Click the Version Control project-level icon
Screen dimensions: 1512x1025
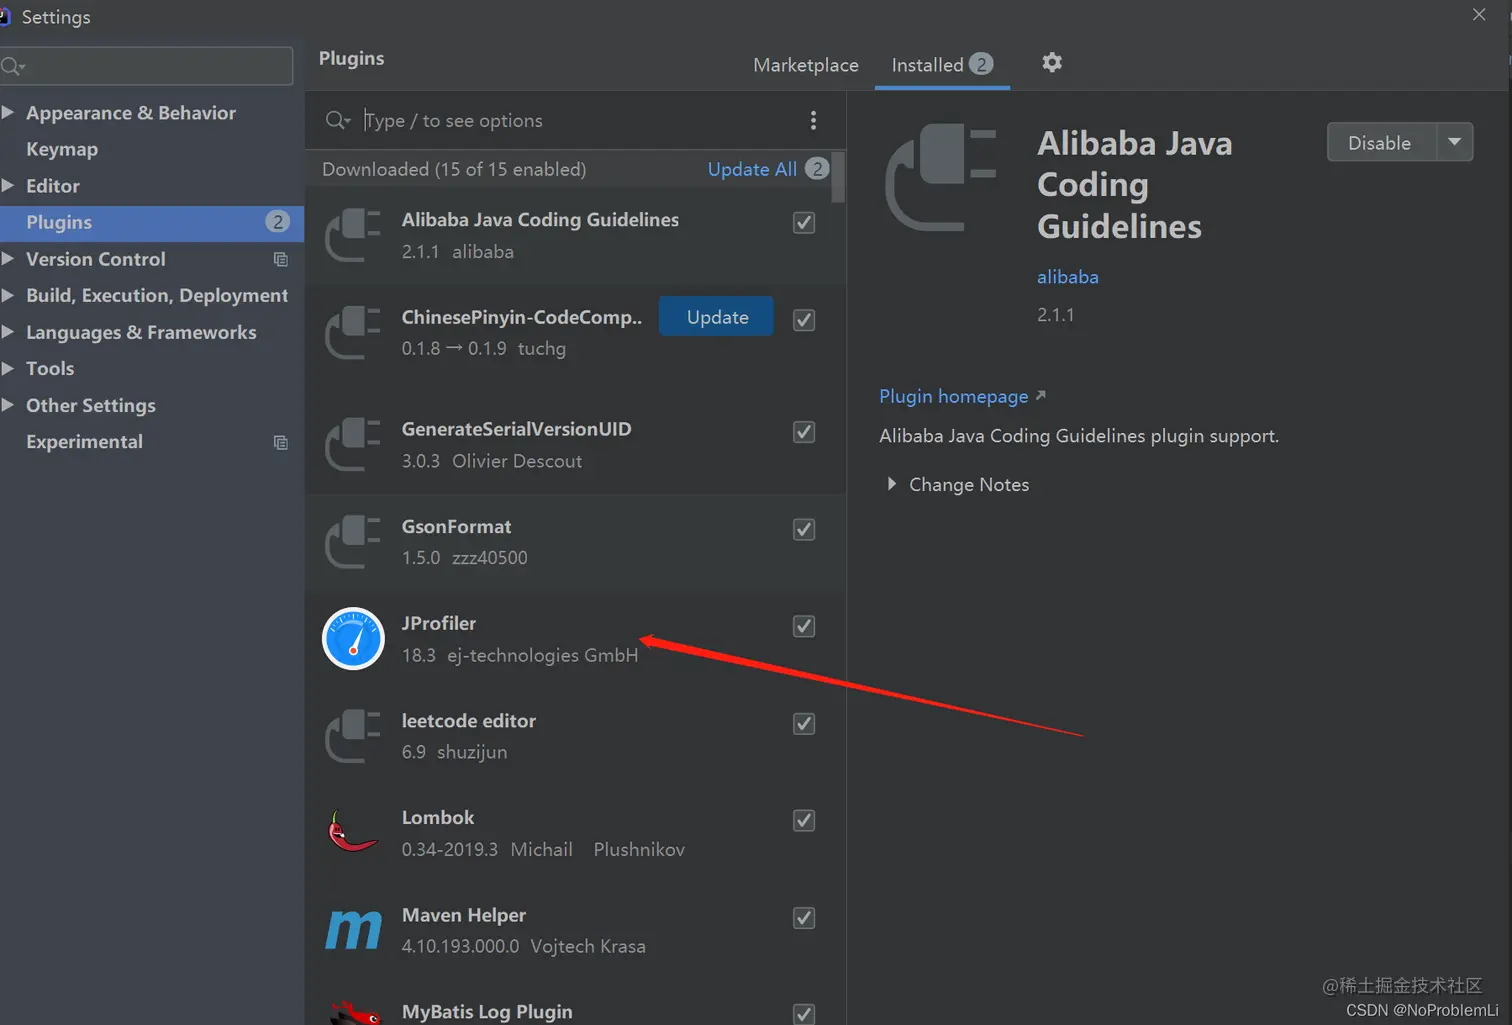(x=281, y=259)
